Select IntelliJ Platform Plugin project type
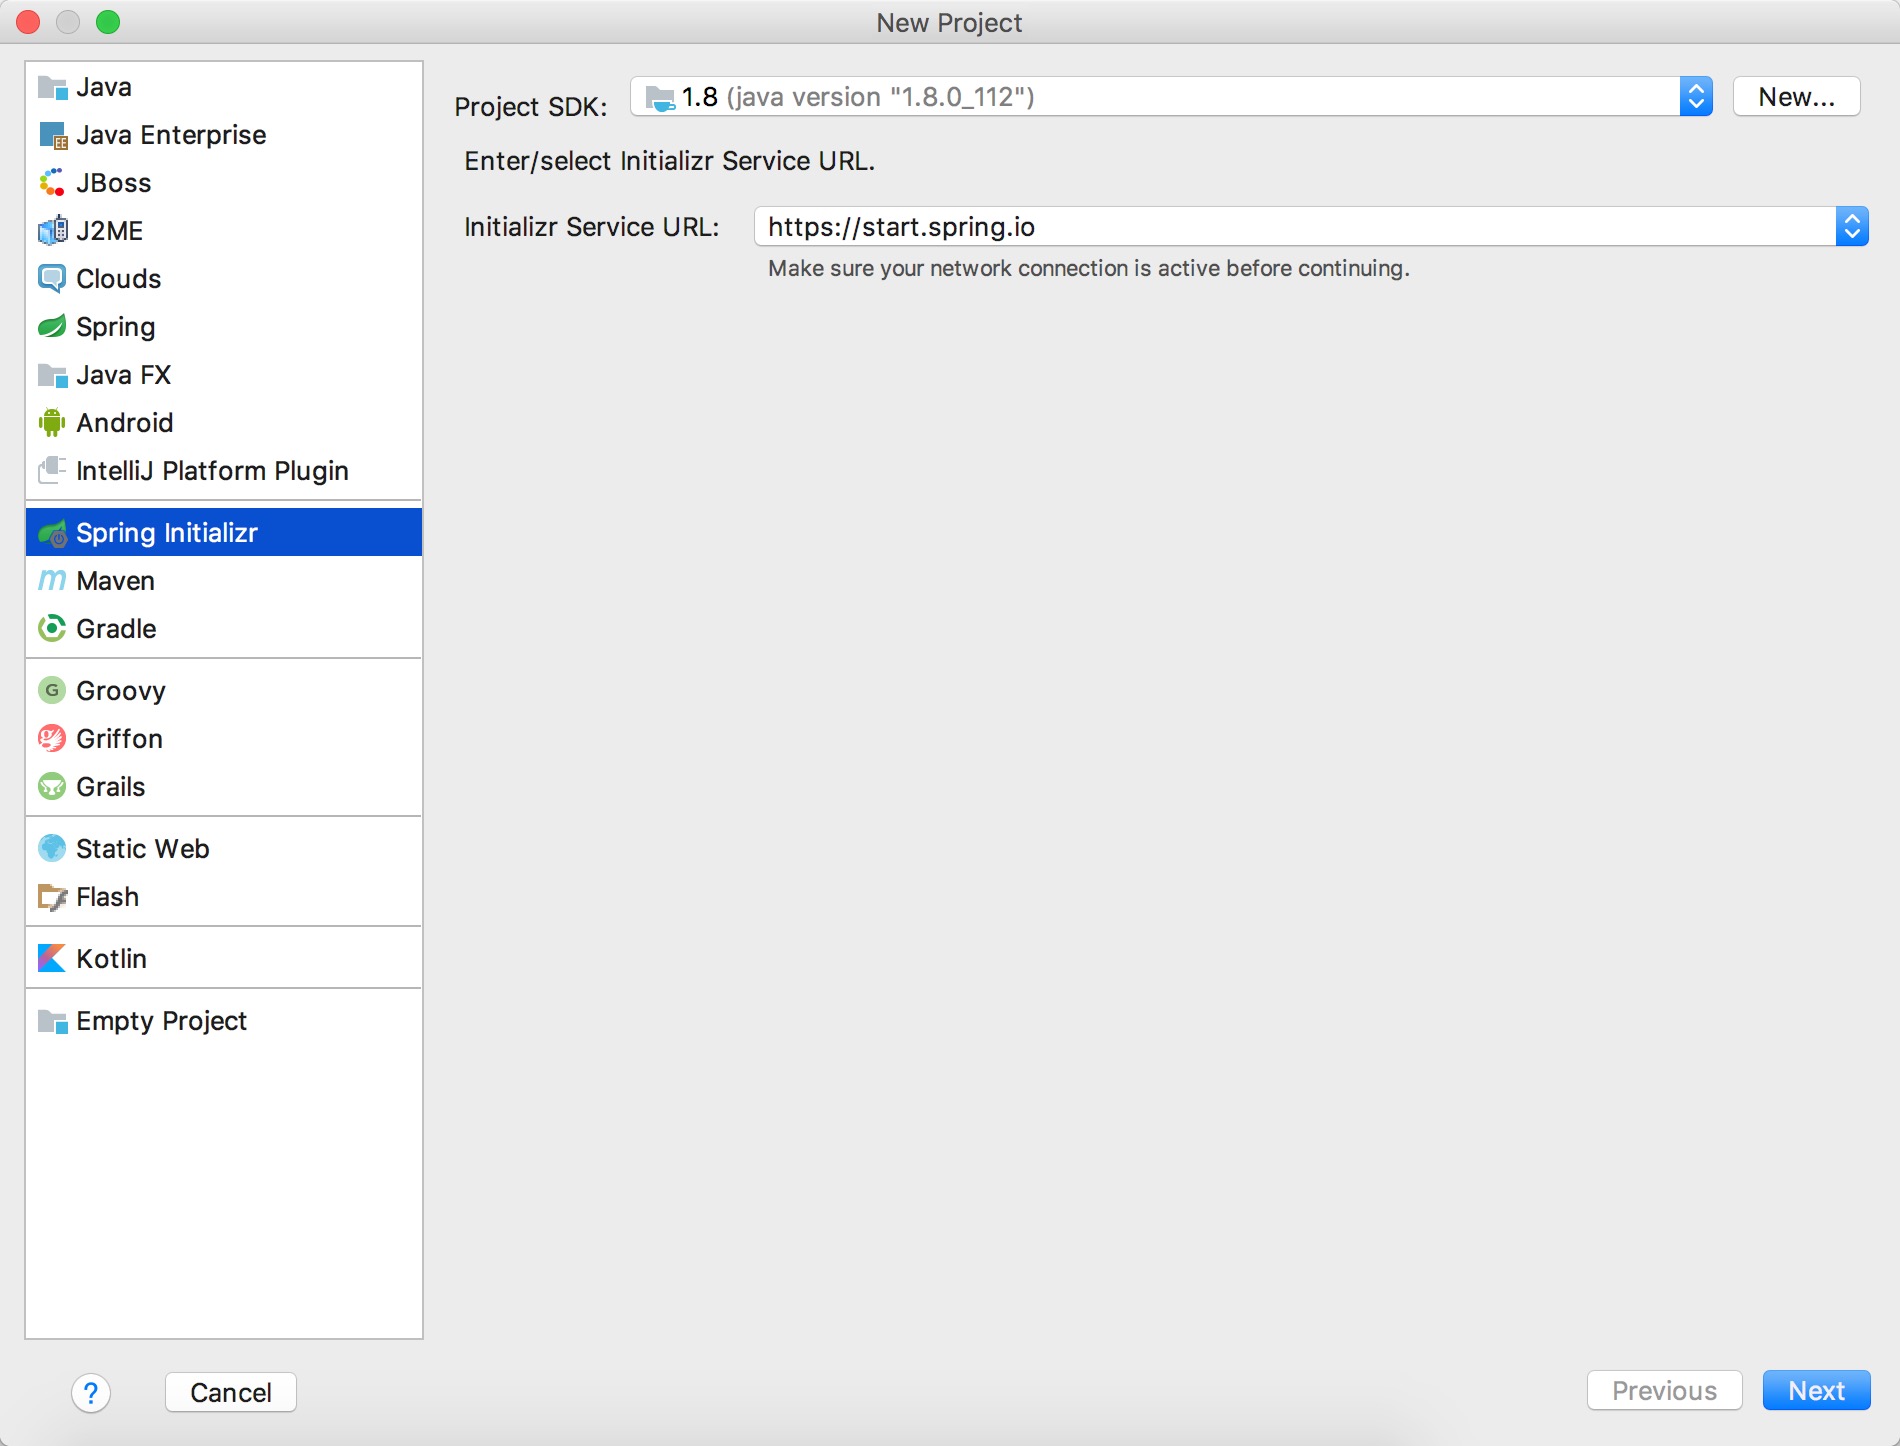Screen dimensions: 1900x1446 [212, 471]
